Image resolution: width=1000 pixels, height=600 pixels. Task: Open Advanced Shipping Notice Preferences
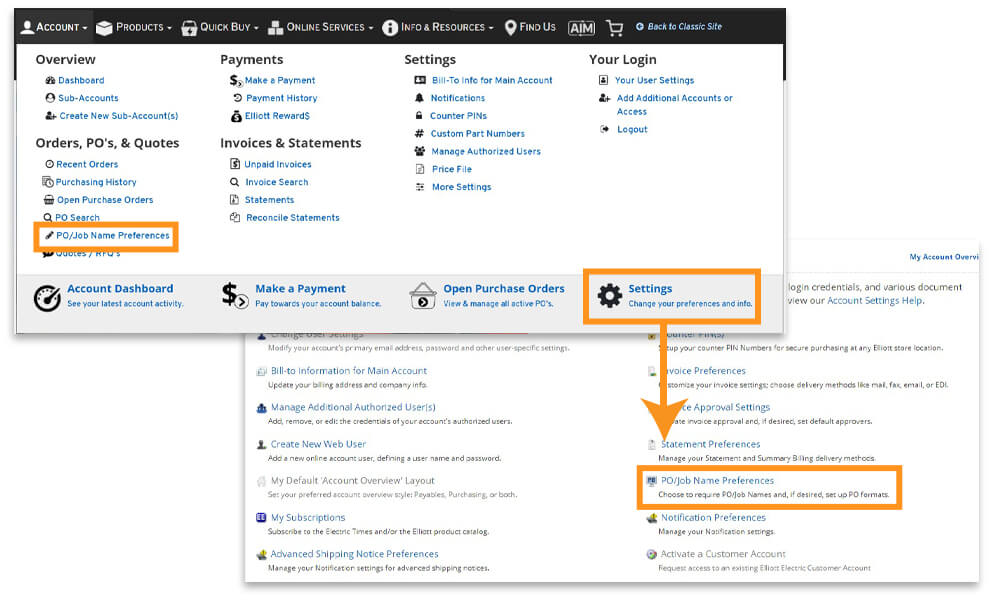click(355, 554)
